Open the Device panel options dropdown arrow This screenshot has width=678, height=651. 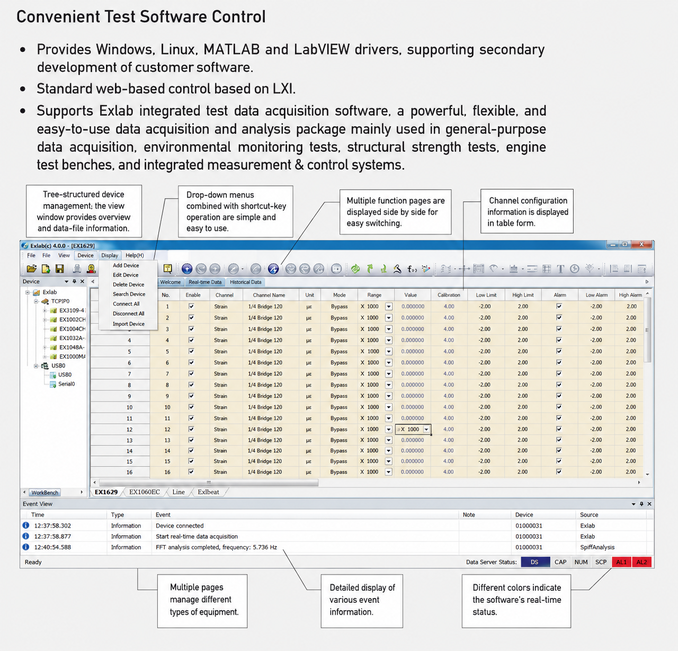(67, 281)
